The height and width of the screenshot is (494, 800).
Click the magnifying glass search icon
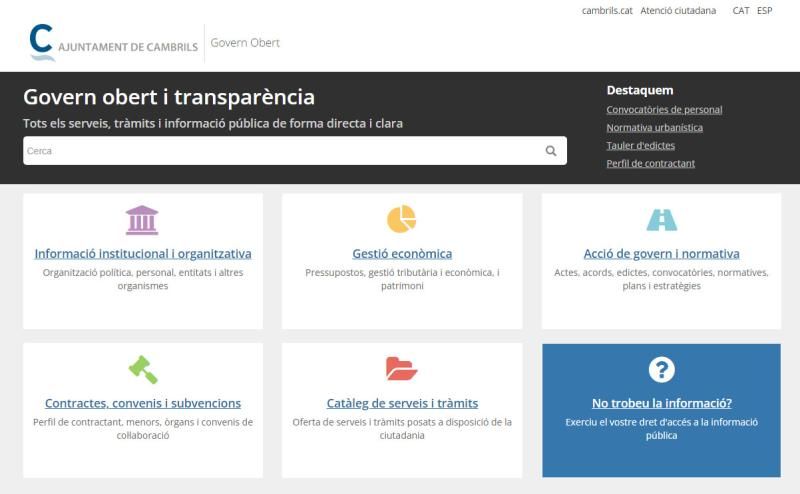[x=551, y=151]
